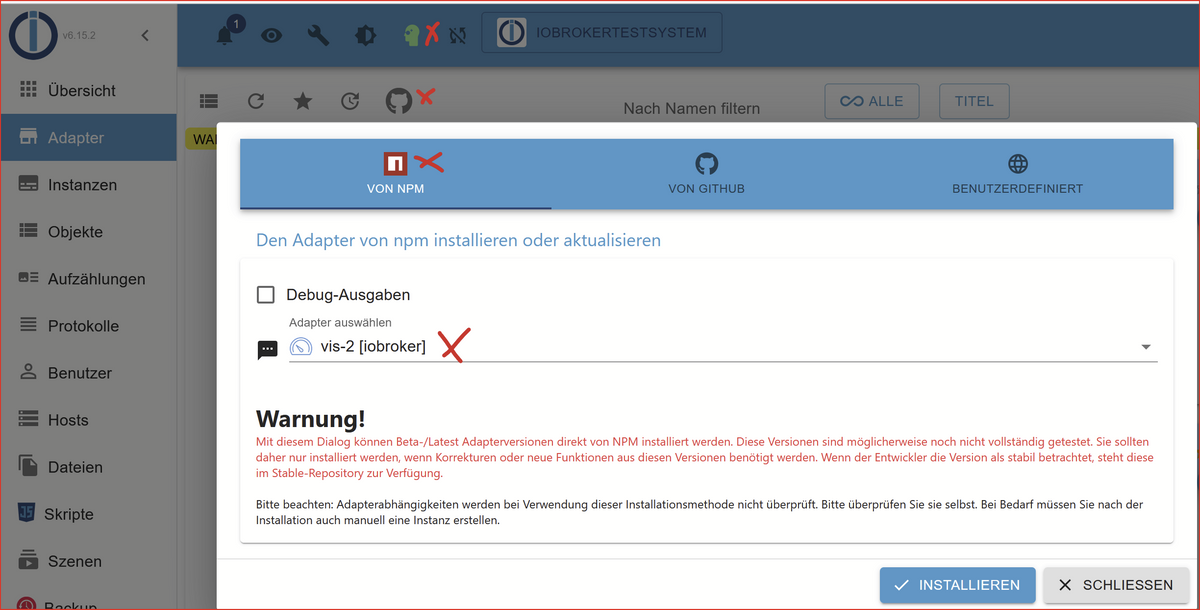Click the Installieren button
The width and height of the screenshot is (1200, 610).
tap(955, 585)
